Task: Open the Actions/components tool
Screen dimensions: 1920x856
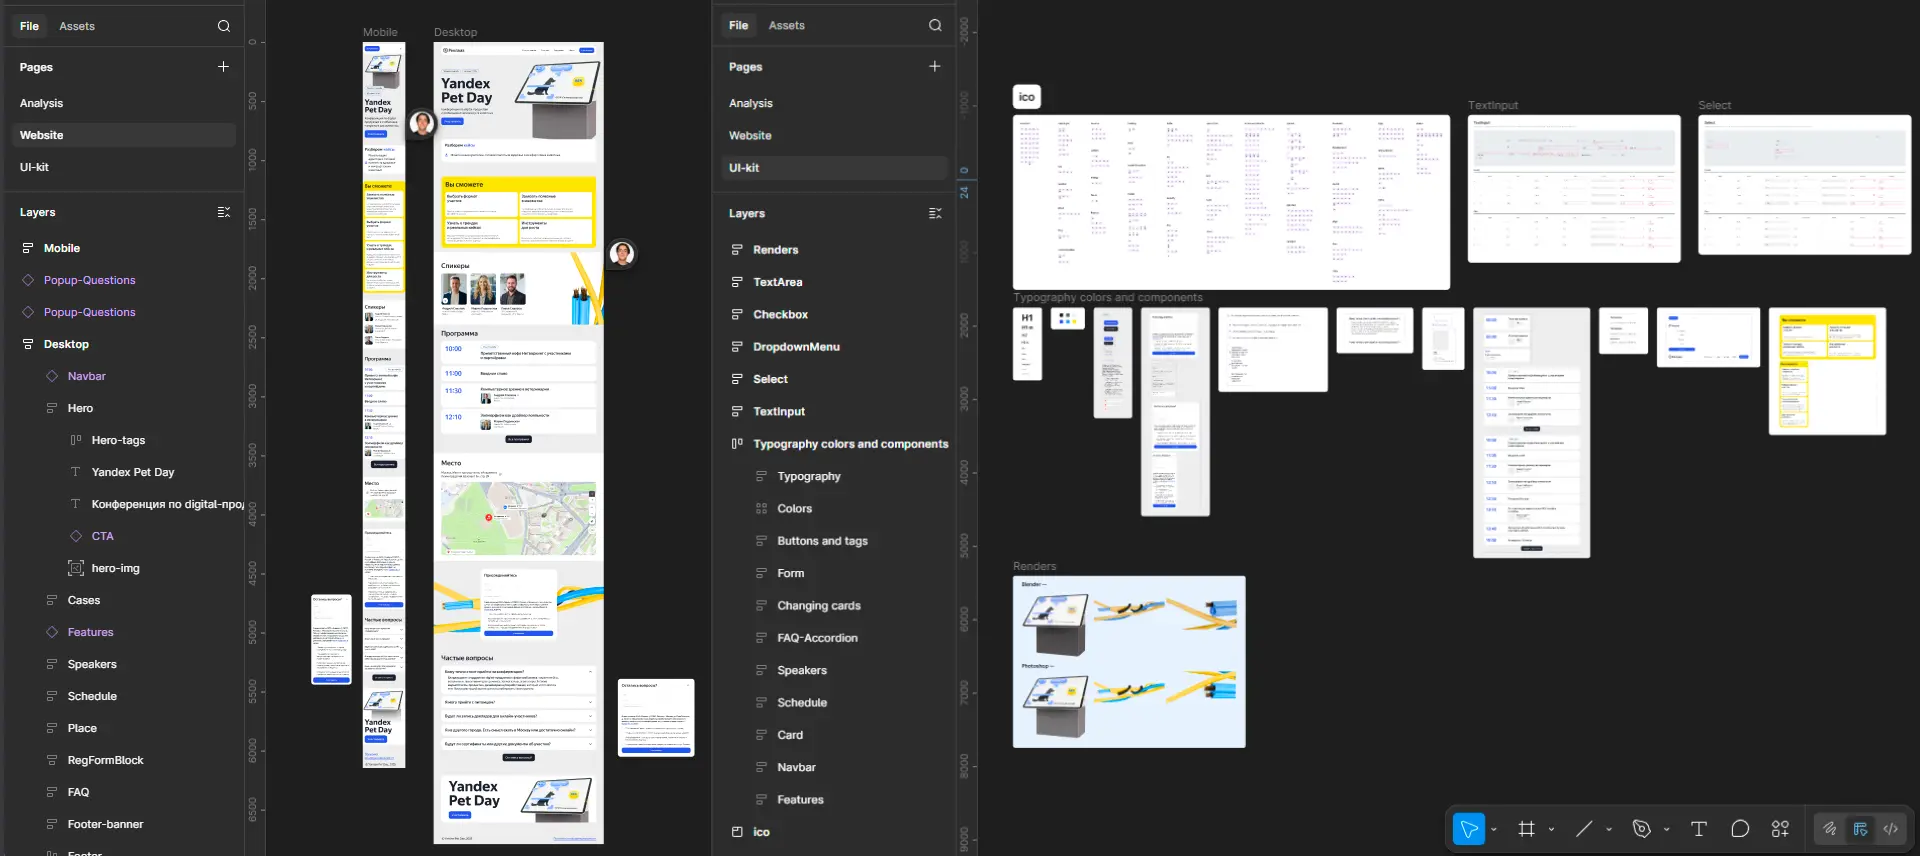Action: [1780, 828]
